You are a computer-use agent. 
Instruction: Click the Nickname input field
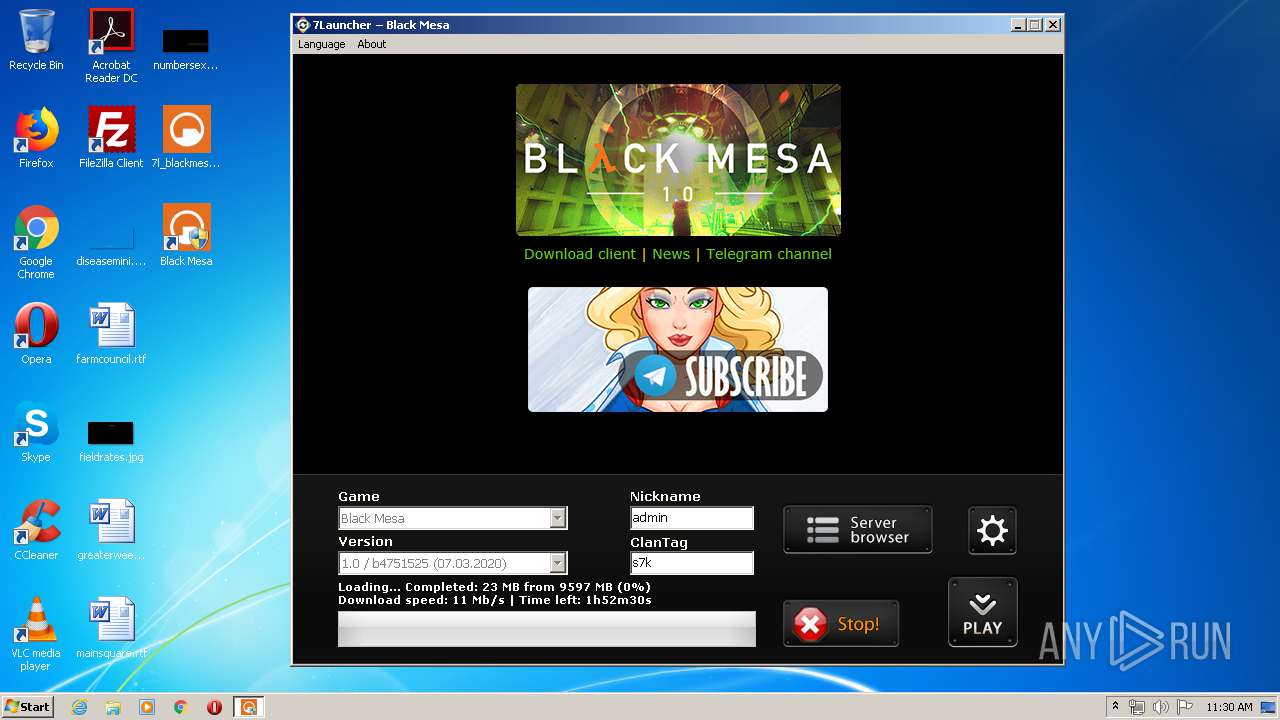click(691, 518)
